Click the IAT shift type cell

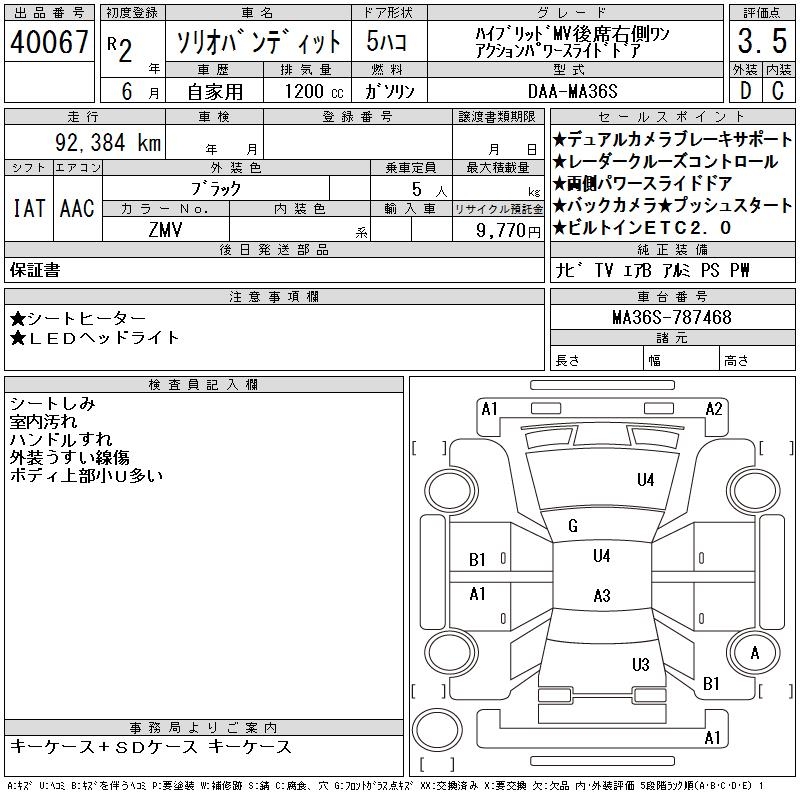(x=28, y=208)
